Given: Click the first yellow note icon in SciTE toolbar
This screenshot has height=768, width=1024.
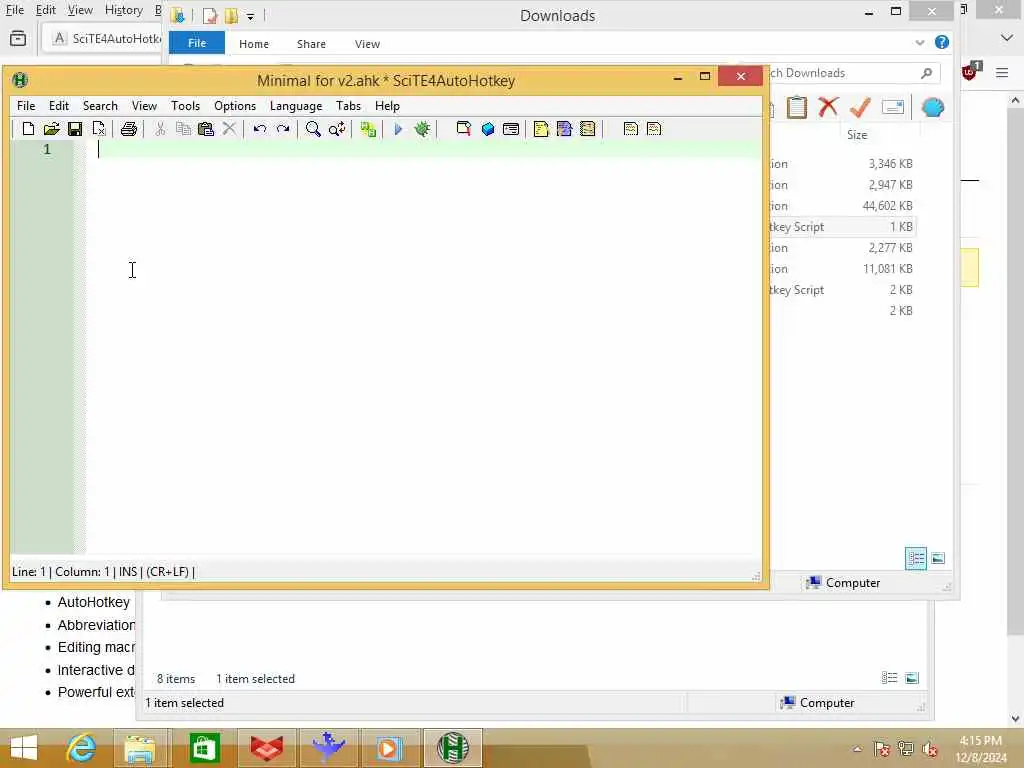Looking at the screenshot, I should pyautogui.click(x=541, y=129).
